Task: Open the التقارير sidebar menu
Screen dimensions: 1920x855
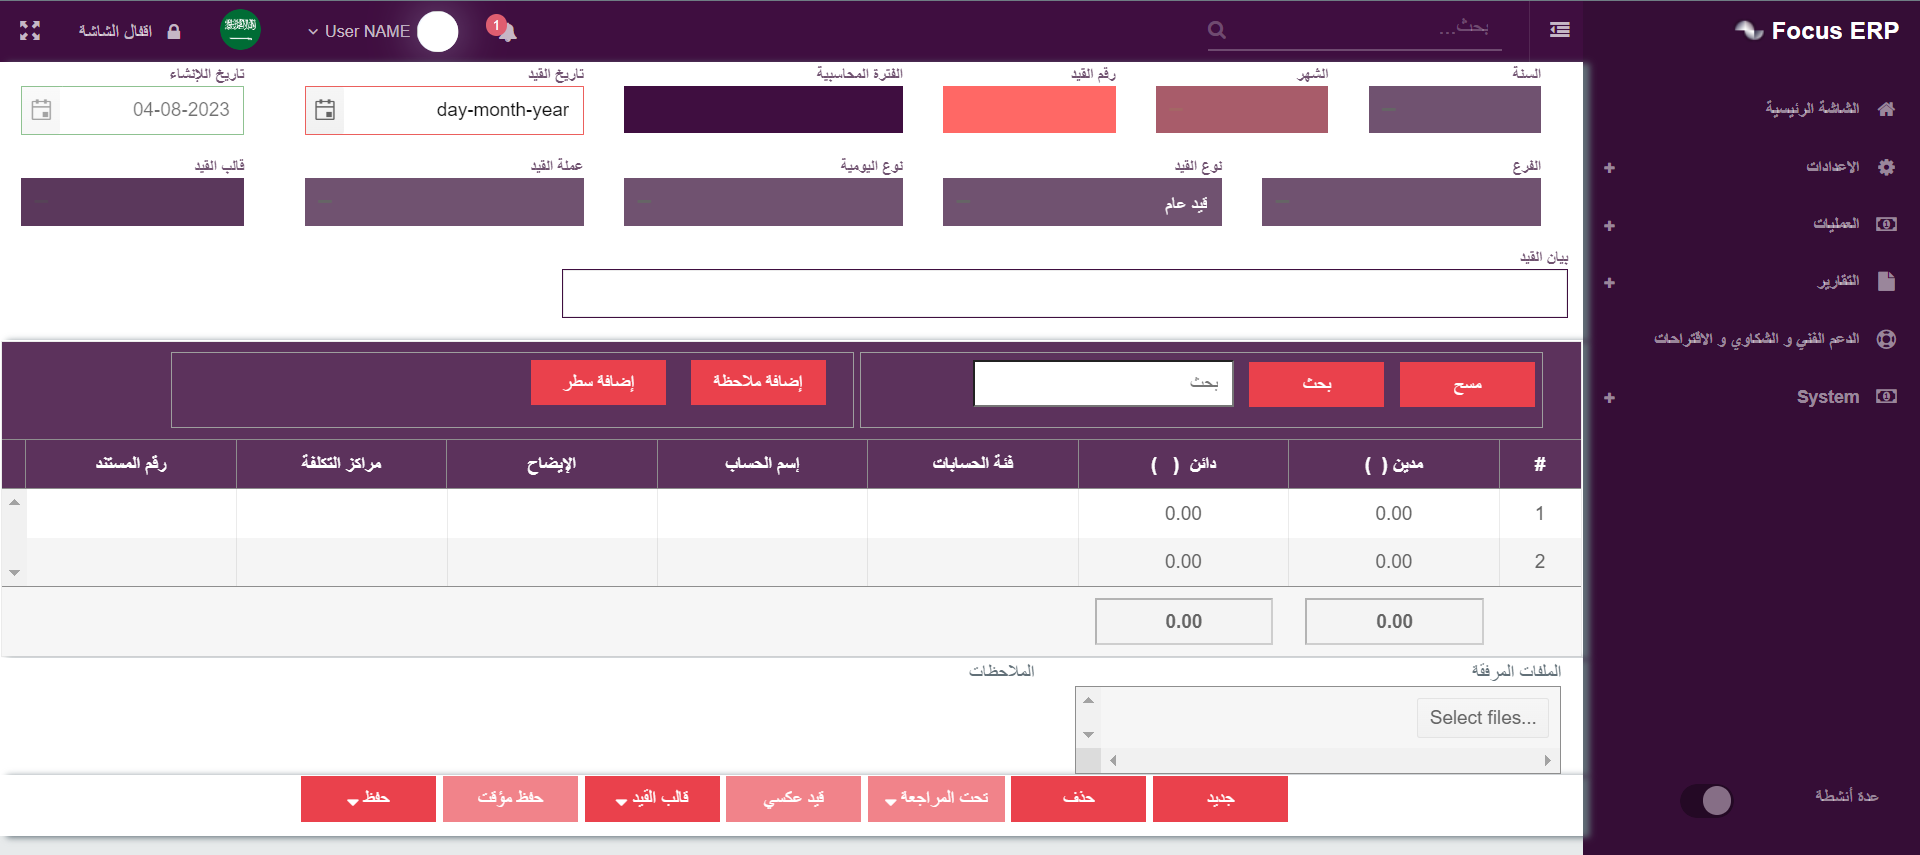Action: (x=1838, y=282)
